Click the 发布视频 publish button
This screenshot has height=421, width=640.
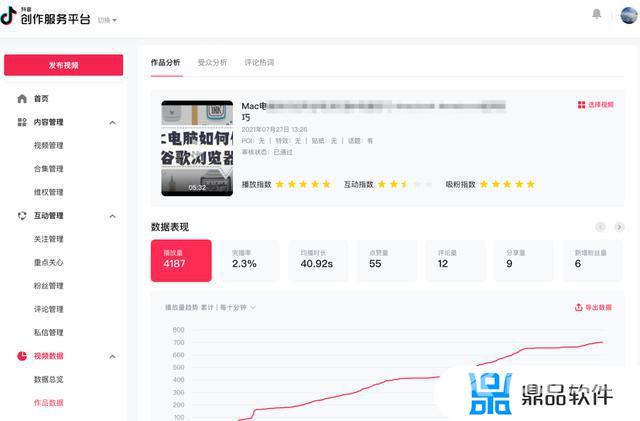point(63,65)
